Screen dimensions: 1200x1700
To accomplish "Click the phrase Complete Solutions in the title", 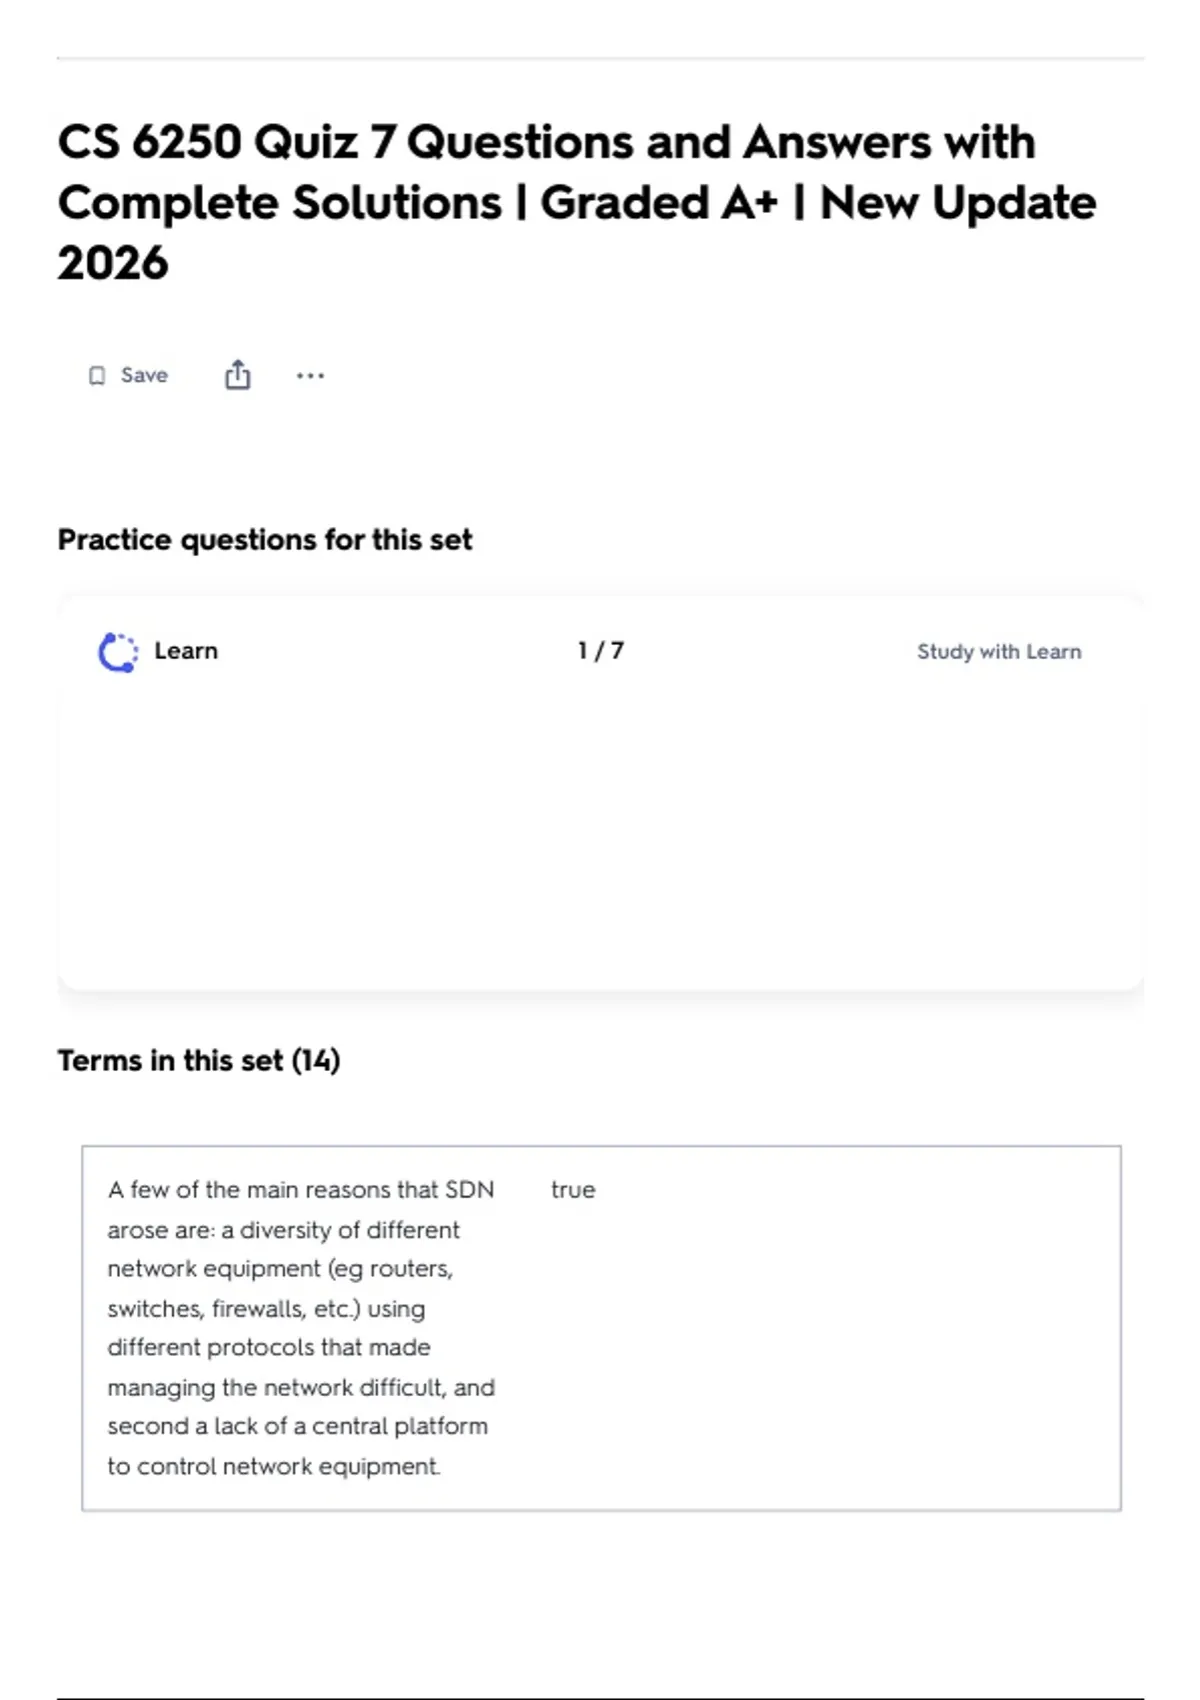I will 280,203.
